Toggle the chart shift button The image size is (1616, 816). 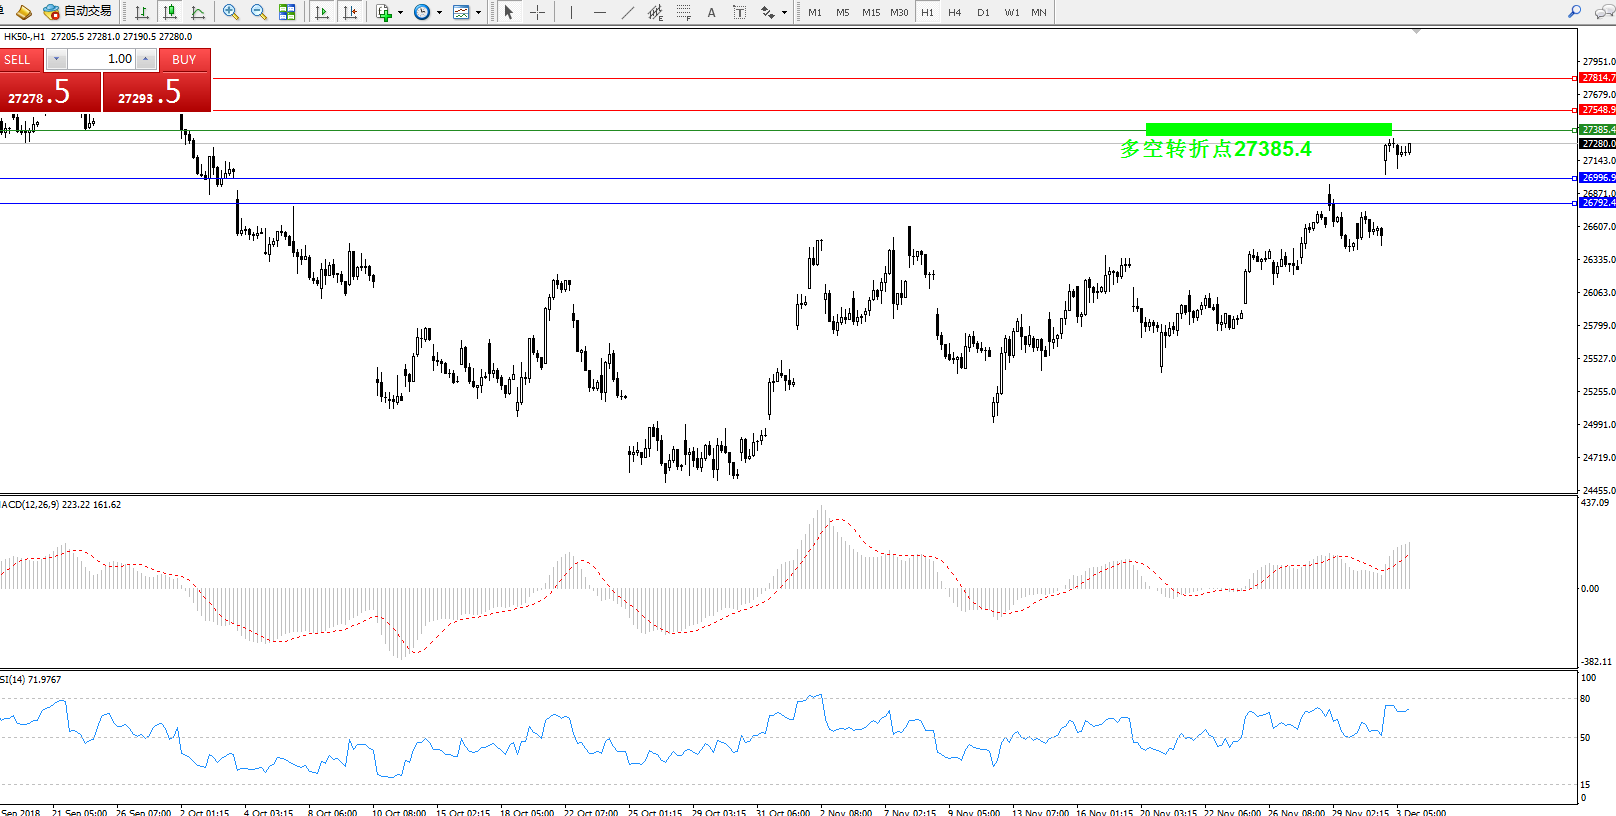[x=349, y=12]
